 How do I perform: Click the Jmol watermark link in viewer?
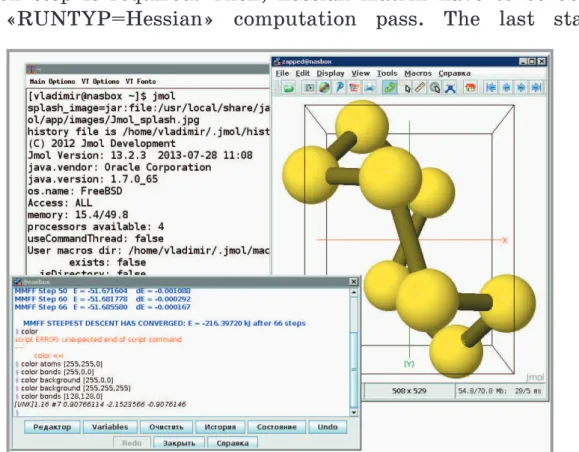pos(535,377)
